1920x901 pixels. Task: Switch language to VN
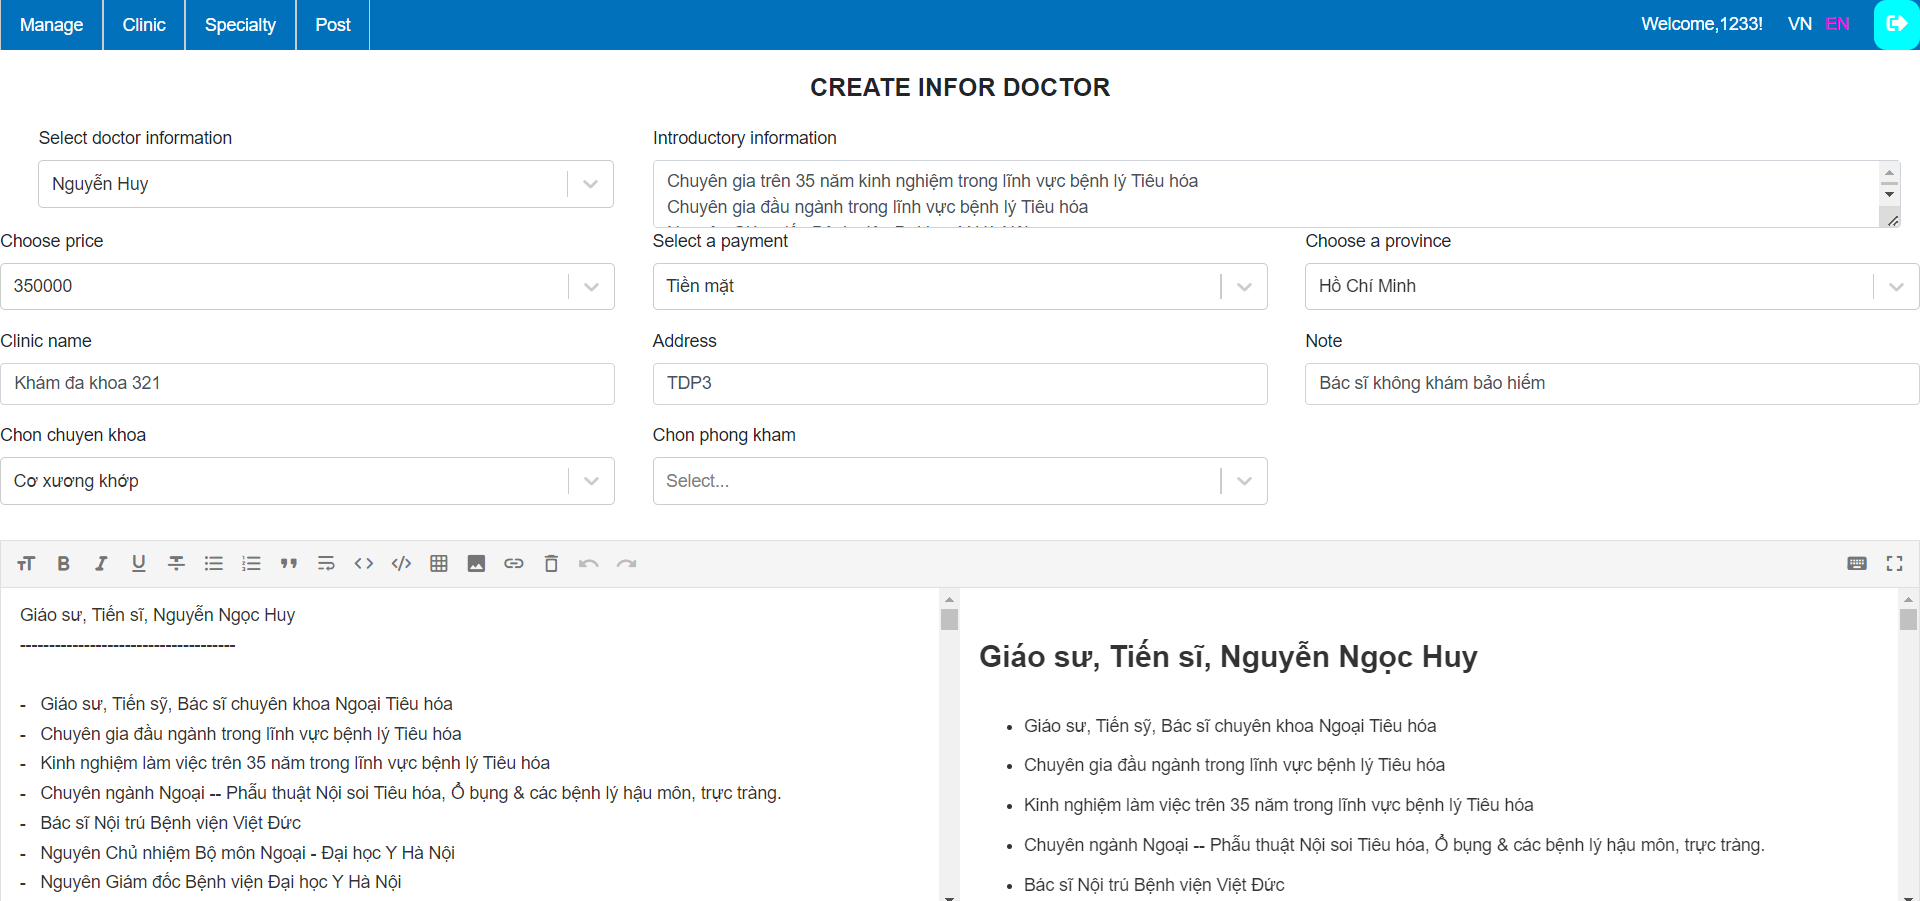click(x=1798, y=23)
